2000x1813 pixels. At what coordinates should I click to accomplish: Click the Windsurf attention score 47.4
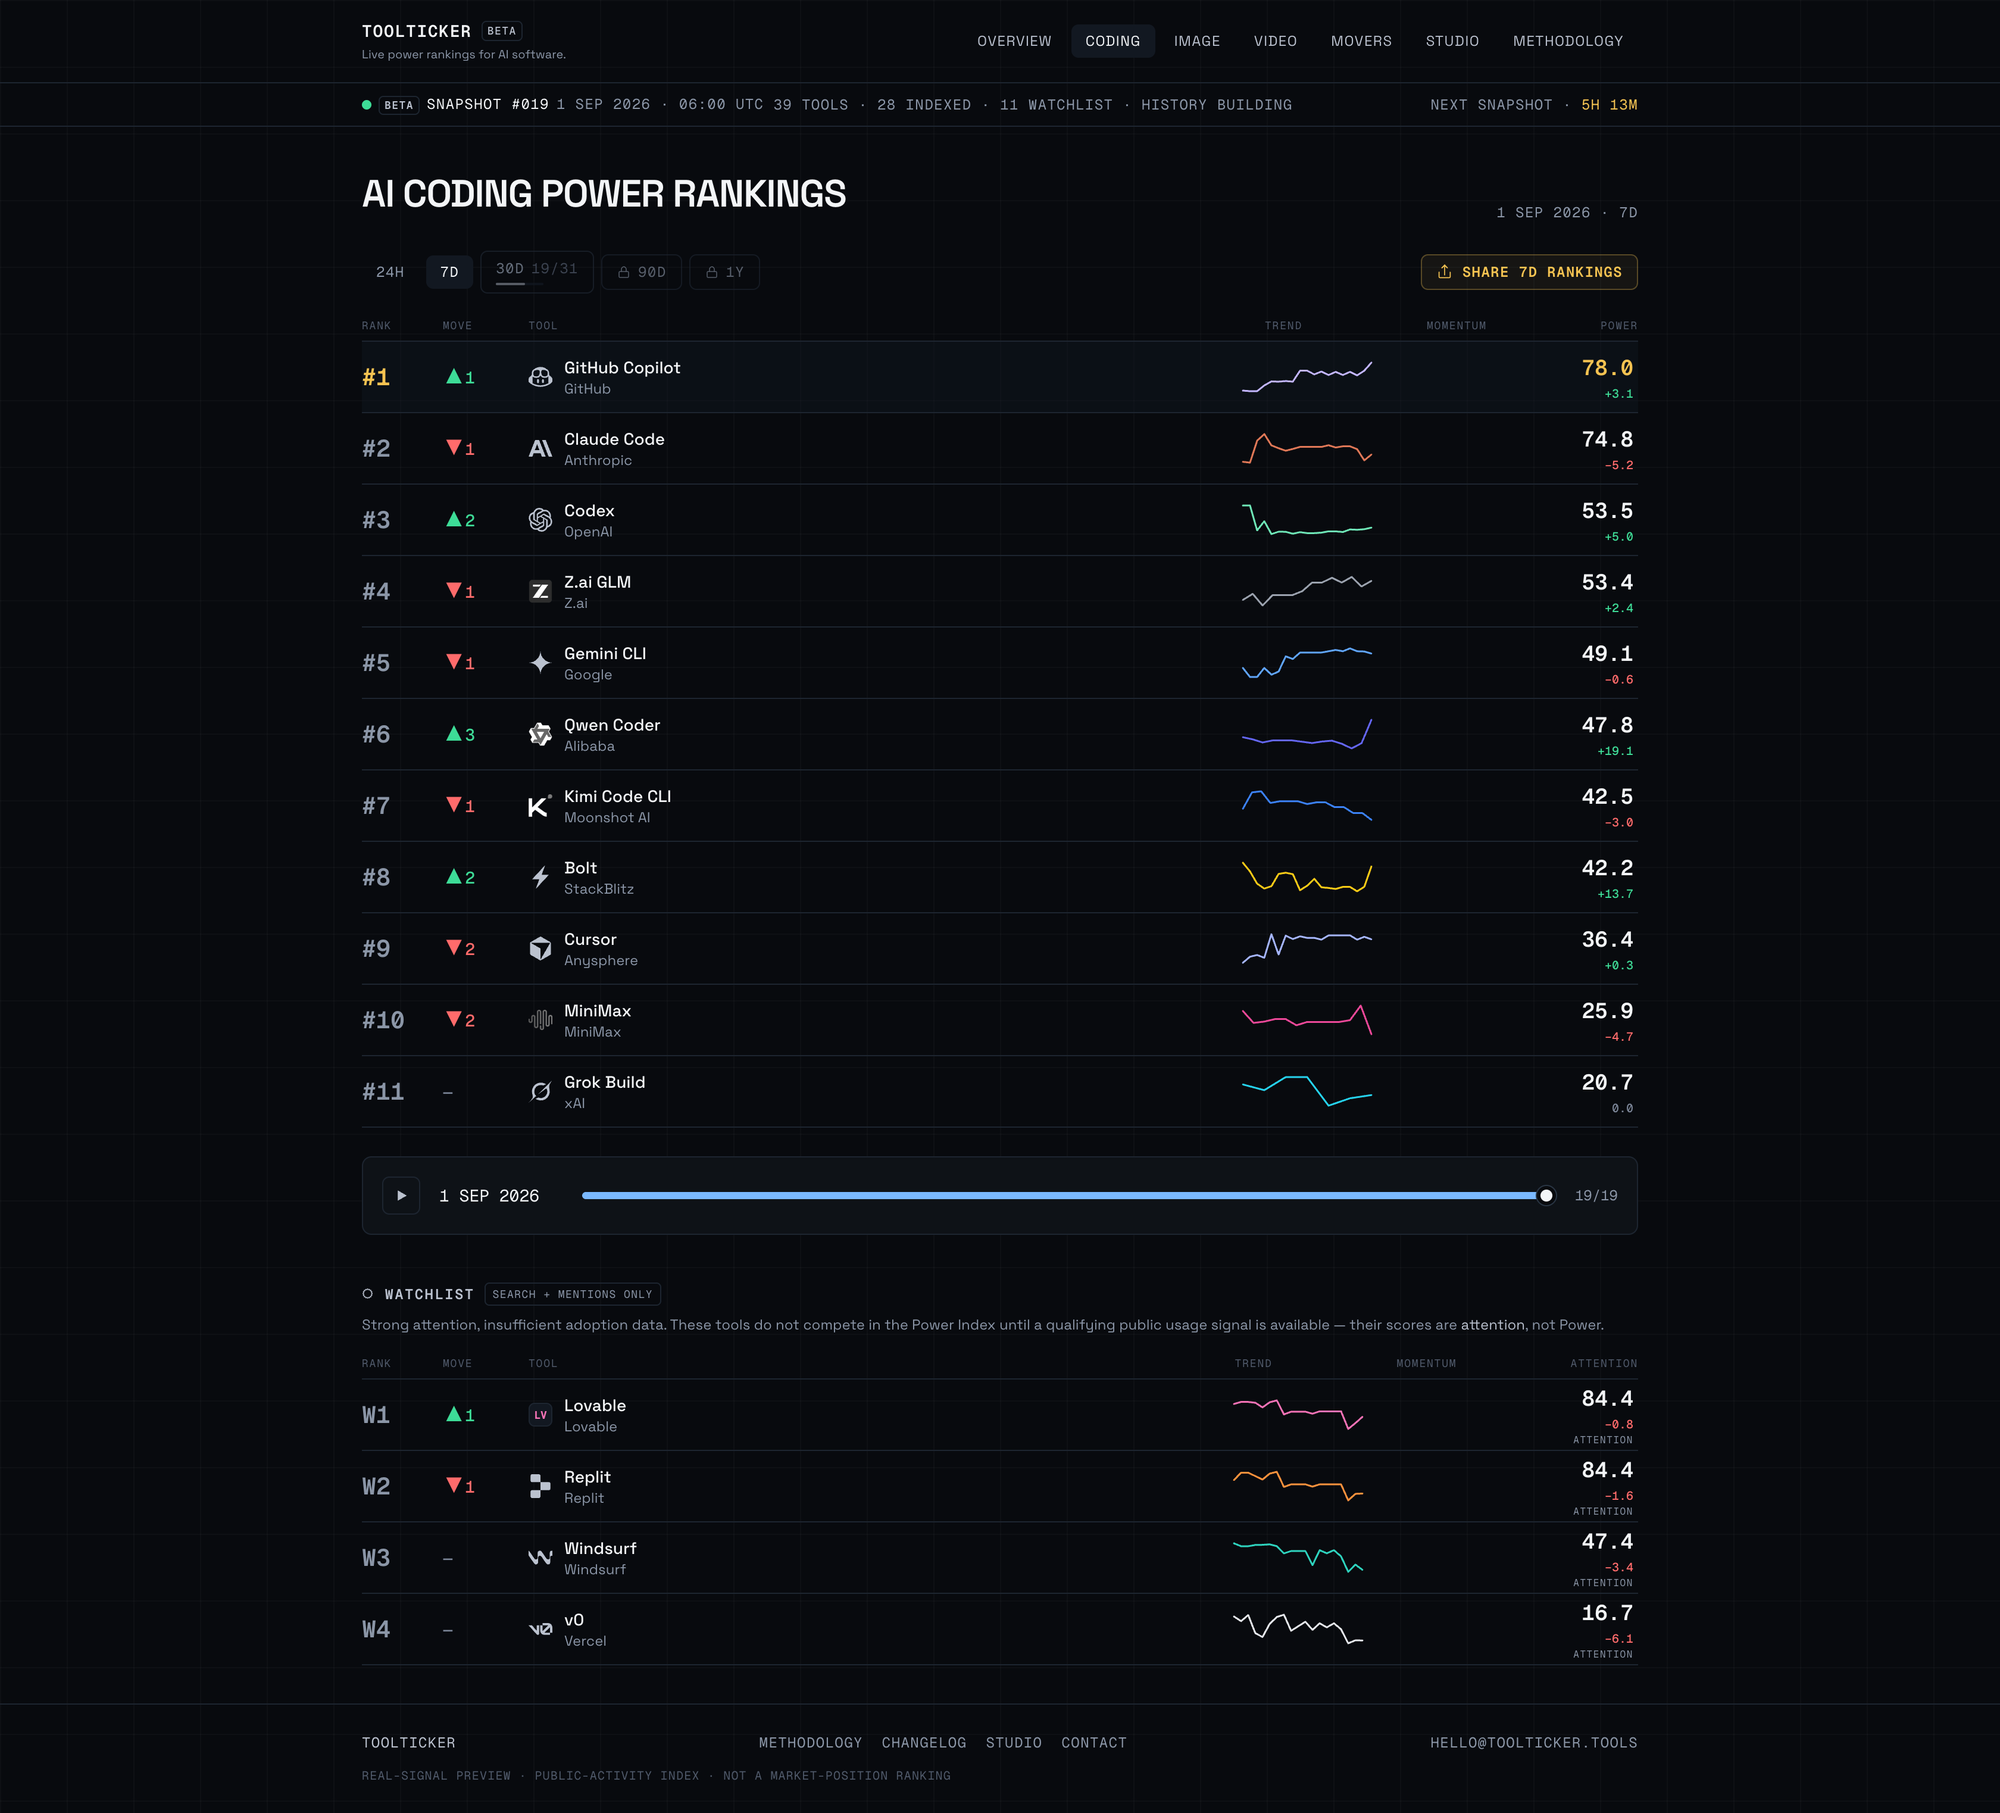click(1607, 1541)
